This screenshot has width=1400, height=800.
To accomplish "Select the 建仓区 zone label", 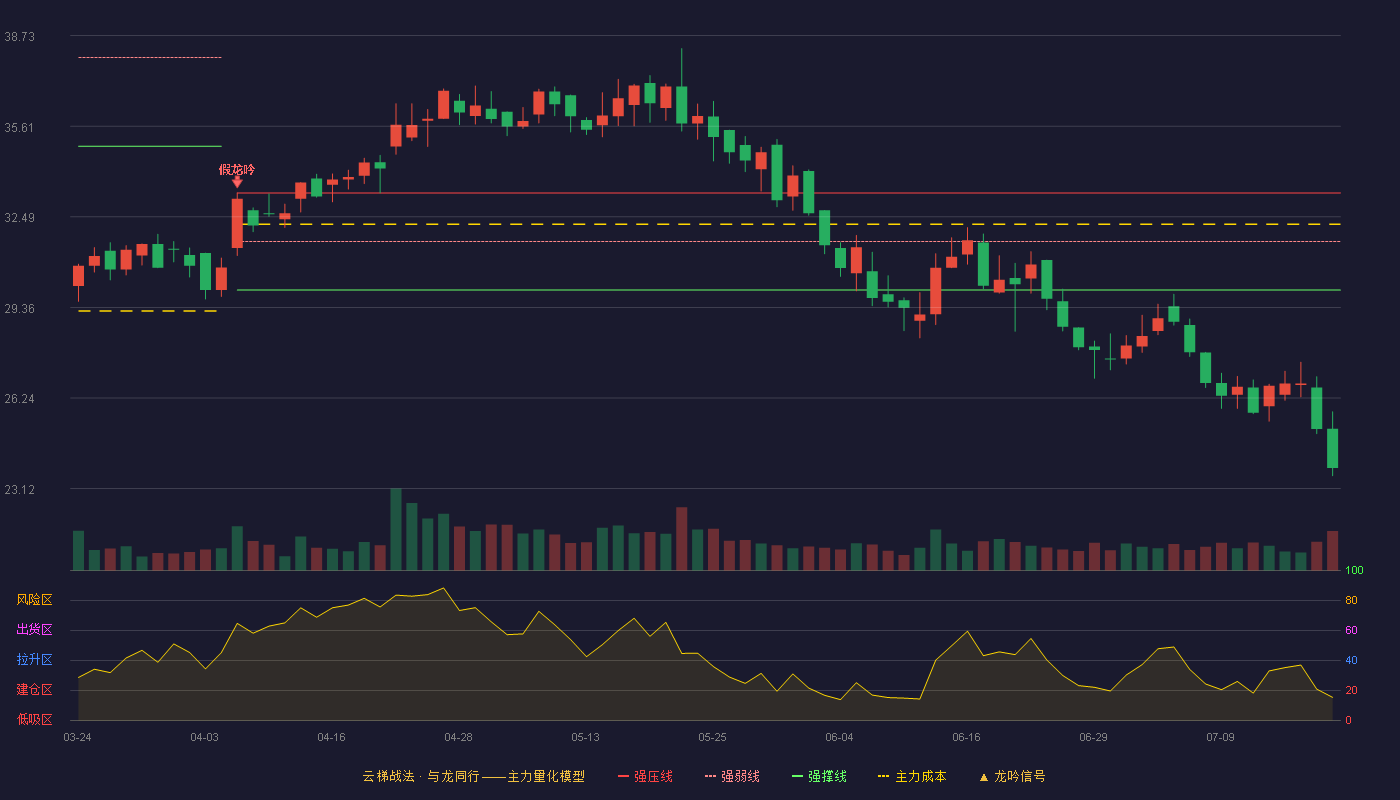I will 34,690.
